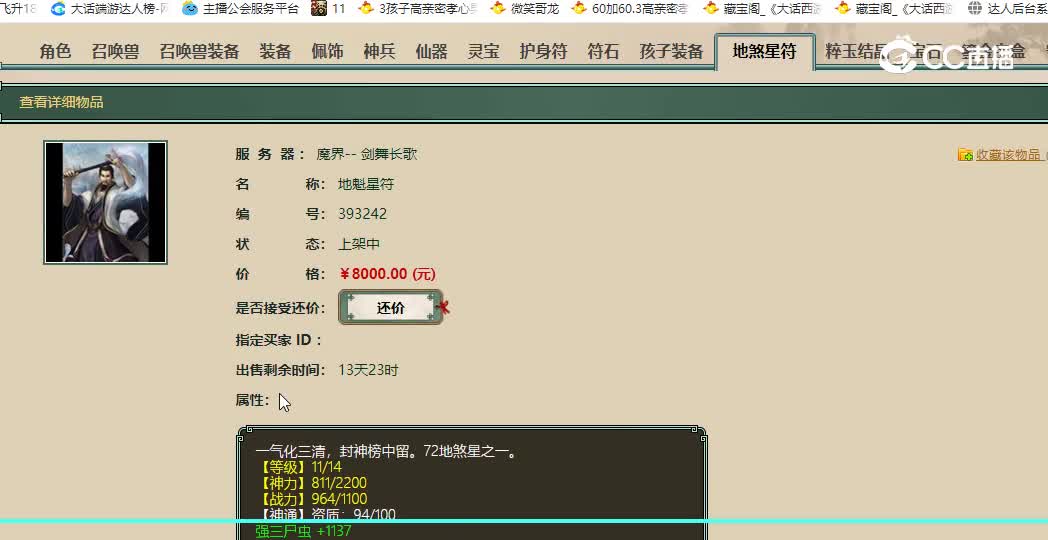The image size is (1048, 540).
Task: Click the 【等级】11/14 attribute line
Action: [x=299, y=467]
